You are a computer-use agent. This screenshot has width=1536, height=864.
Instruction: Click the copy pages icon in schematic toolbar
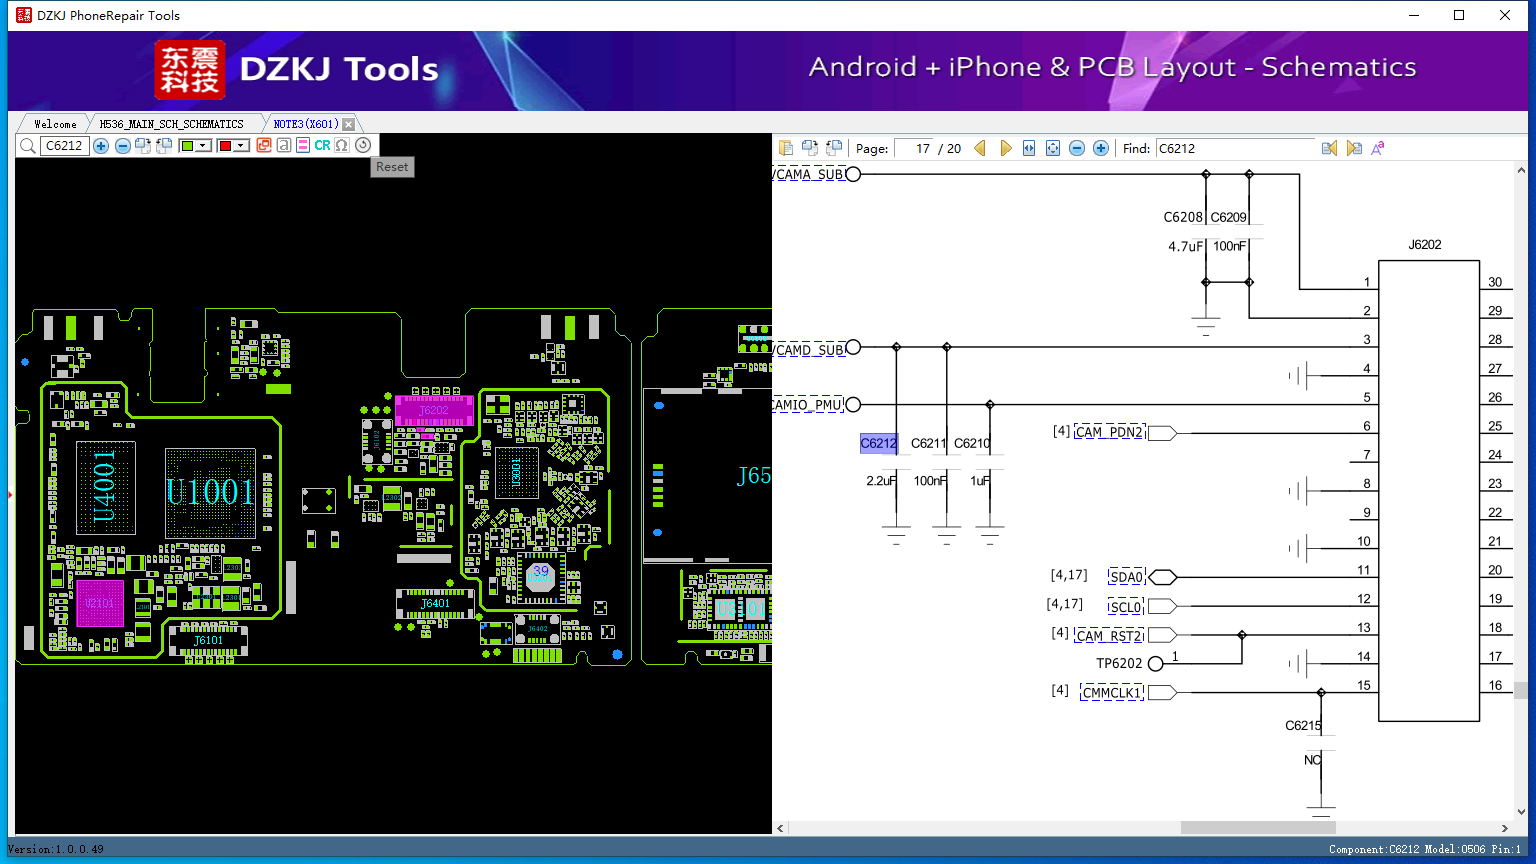786,148
